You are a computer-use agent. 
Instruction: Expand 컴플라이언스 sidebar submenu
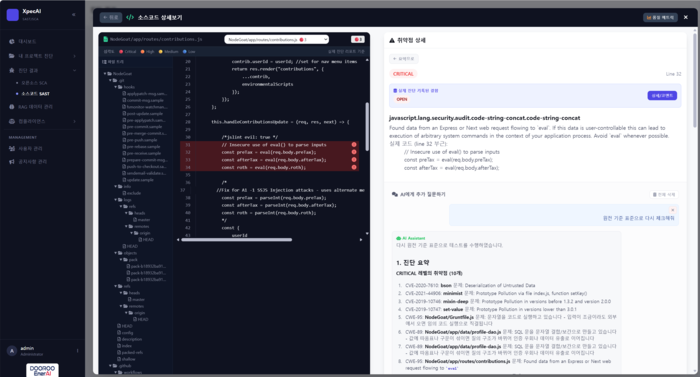point(74,121)
